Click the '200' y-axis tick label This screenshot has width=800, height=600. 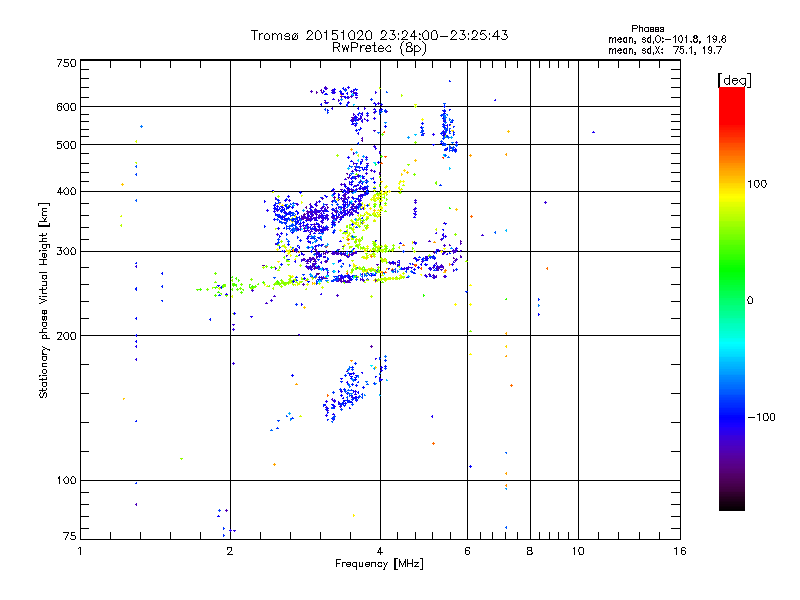click(66, 336)
